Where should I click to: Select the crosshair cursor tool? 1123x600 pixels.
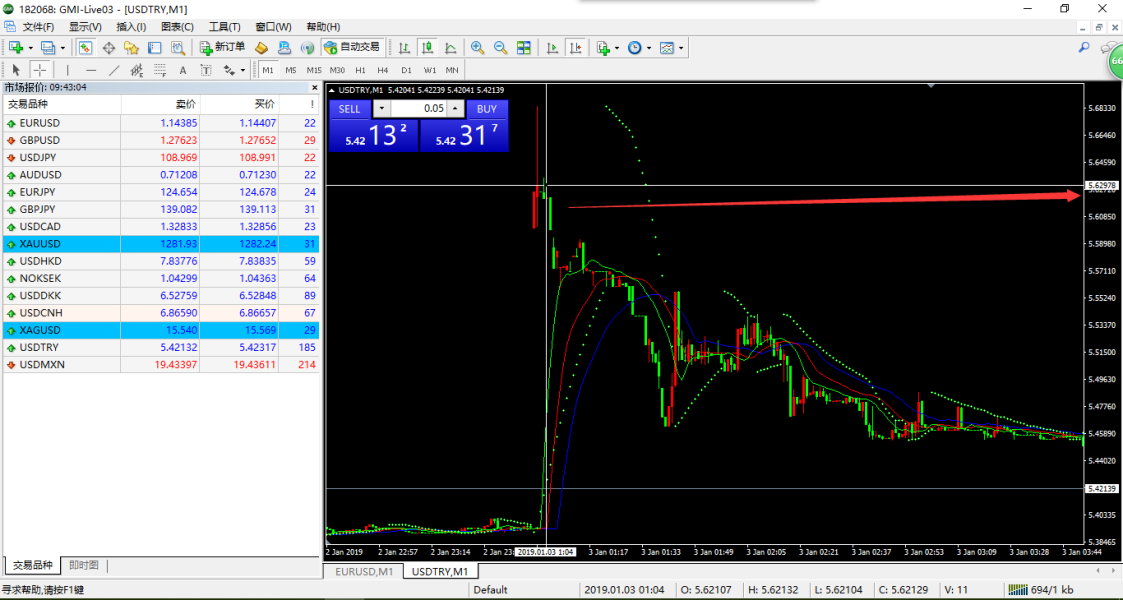(x=40, y=70)
